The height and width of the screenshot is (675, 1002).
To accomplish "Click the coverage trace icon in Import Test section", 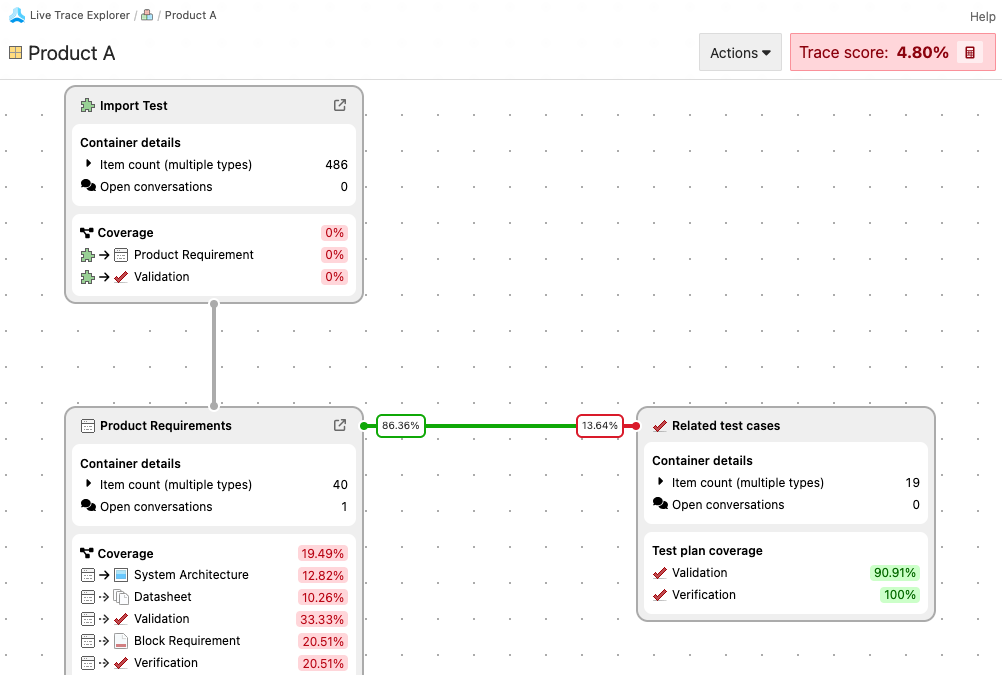I will [x=85, y=232].
